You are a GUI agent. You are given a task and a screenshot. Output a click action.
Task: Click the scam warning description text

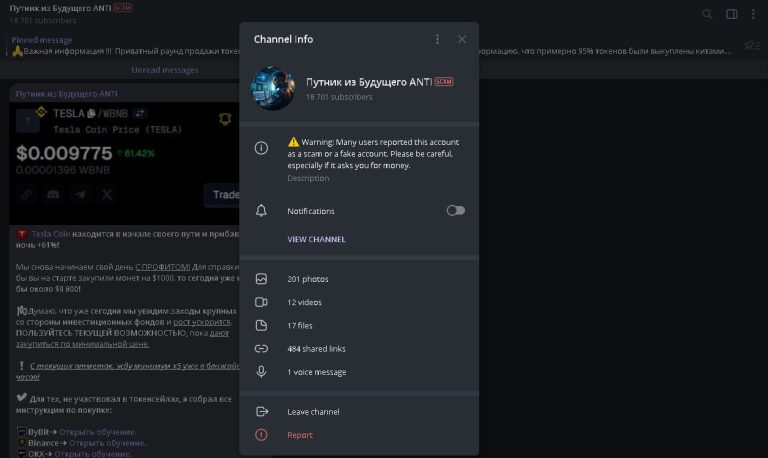[373, 154]
